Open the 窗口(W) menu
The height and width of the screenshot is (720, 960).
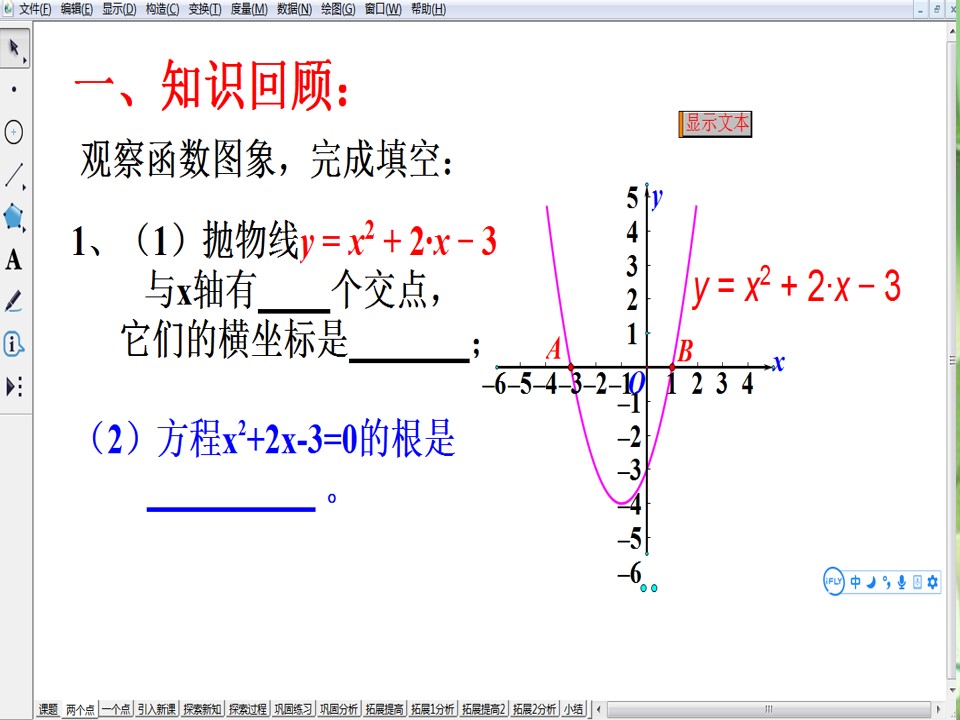coord(383,10)
